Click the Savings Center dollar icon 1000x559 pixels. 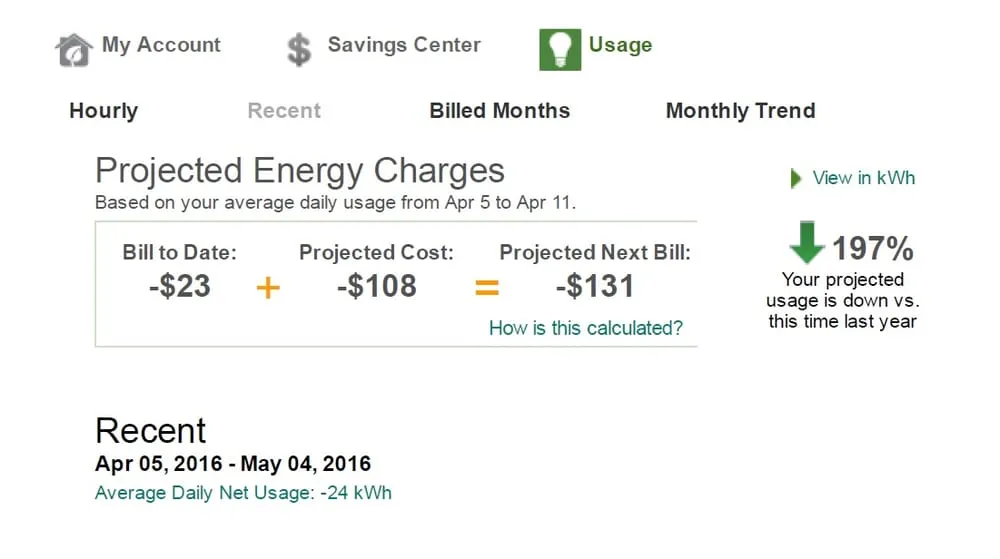(x=298, y=49)
